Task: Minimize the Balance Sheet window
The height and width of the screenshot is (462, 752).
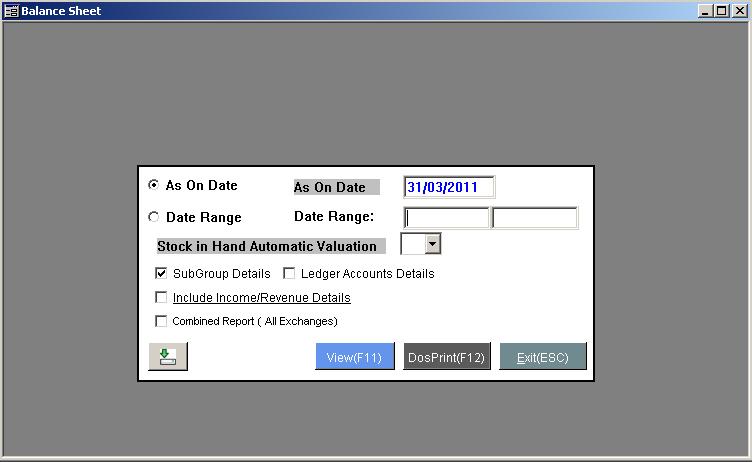Action: coord(706,11)
